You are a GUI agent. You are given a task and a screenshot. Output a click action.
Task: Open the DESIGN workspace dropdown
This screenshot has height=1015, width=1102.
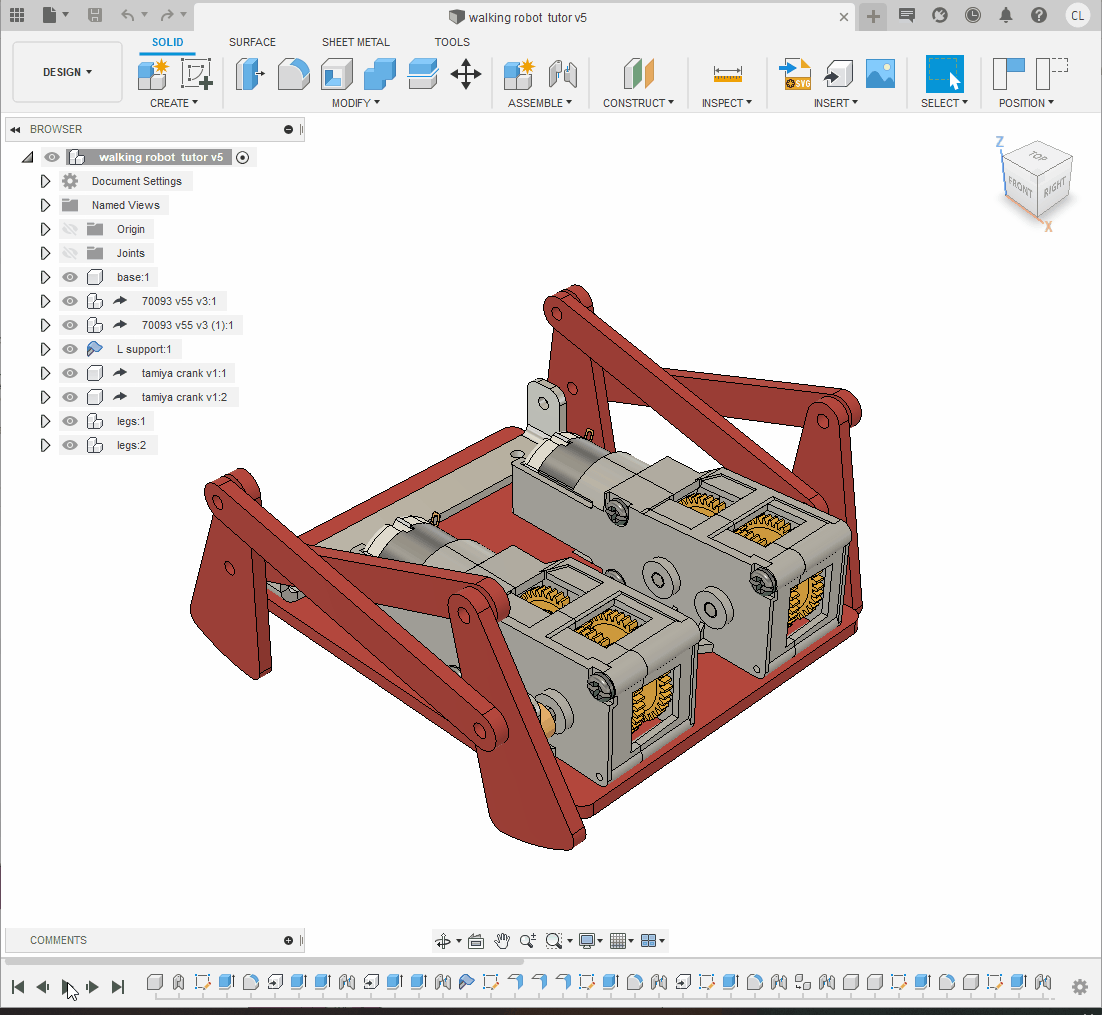tap(67, 72)
